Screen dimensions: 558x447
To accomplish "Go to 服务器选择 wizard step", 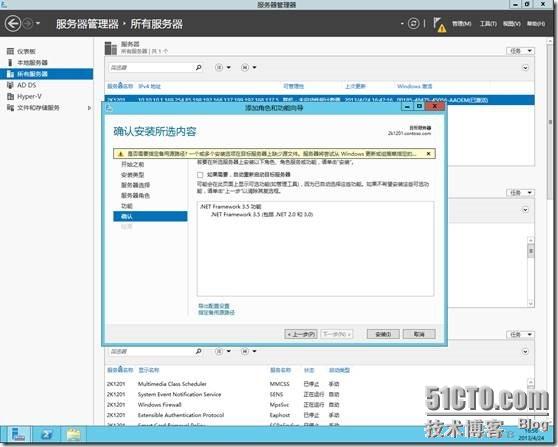I will 136,185.
